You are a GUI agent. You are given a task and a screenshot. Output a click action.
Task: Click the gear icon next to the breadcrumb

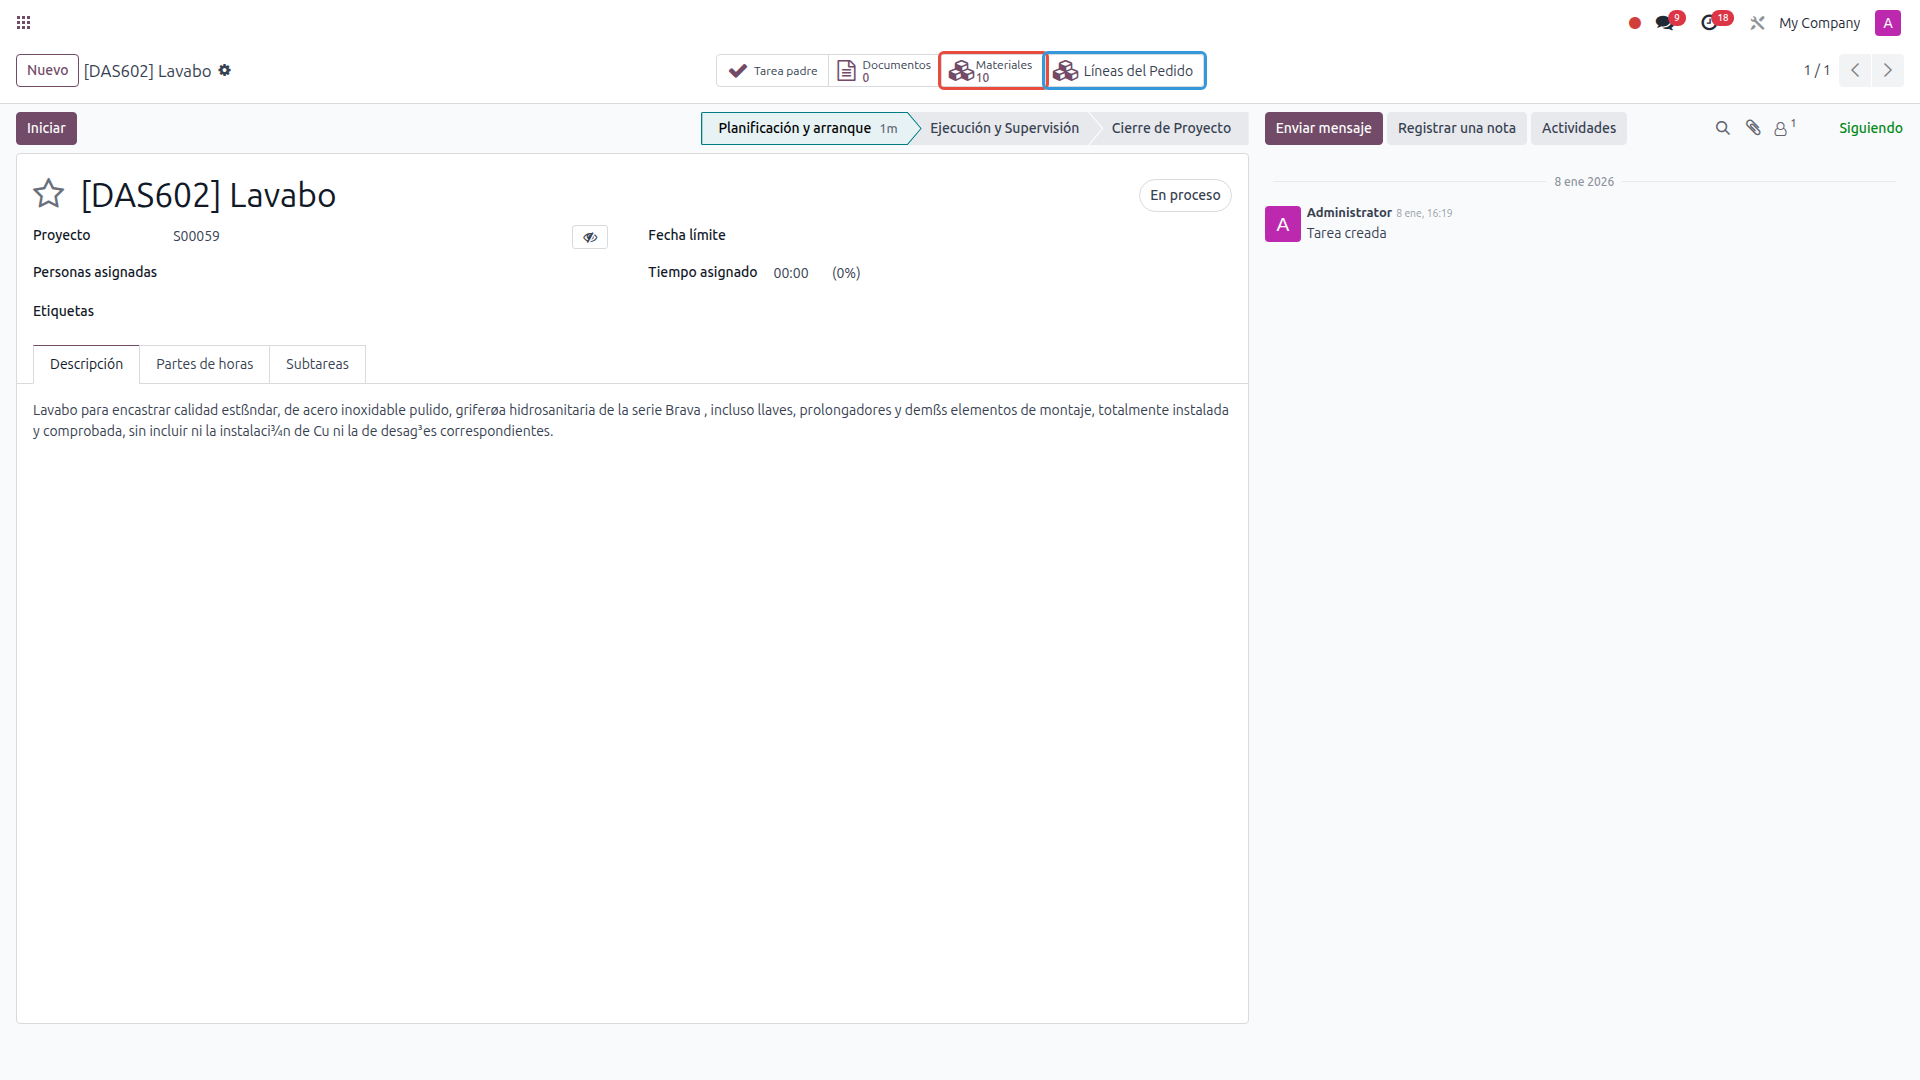[x=225, y=70]
